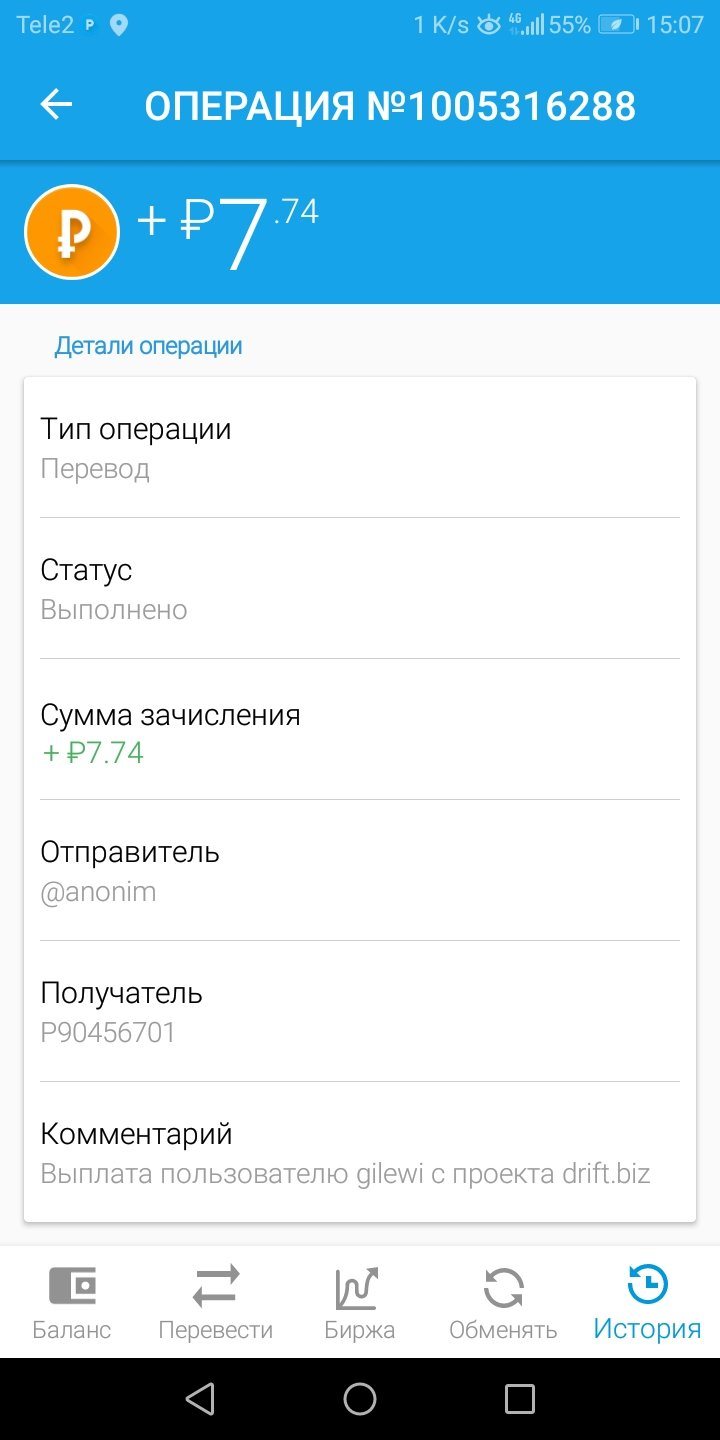Switch to the Баланс tab label
Image resolution: width=720 pixels, height=1440 pixels.
[72, 1330]
